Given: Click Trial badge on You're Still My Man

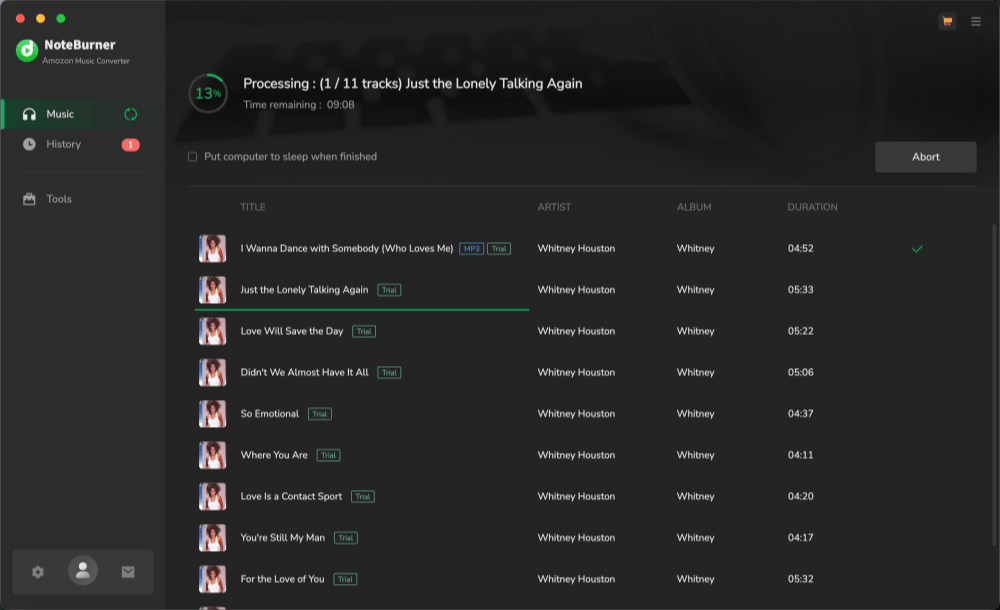Looking at the screenshot, I should 346,538.
